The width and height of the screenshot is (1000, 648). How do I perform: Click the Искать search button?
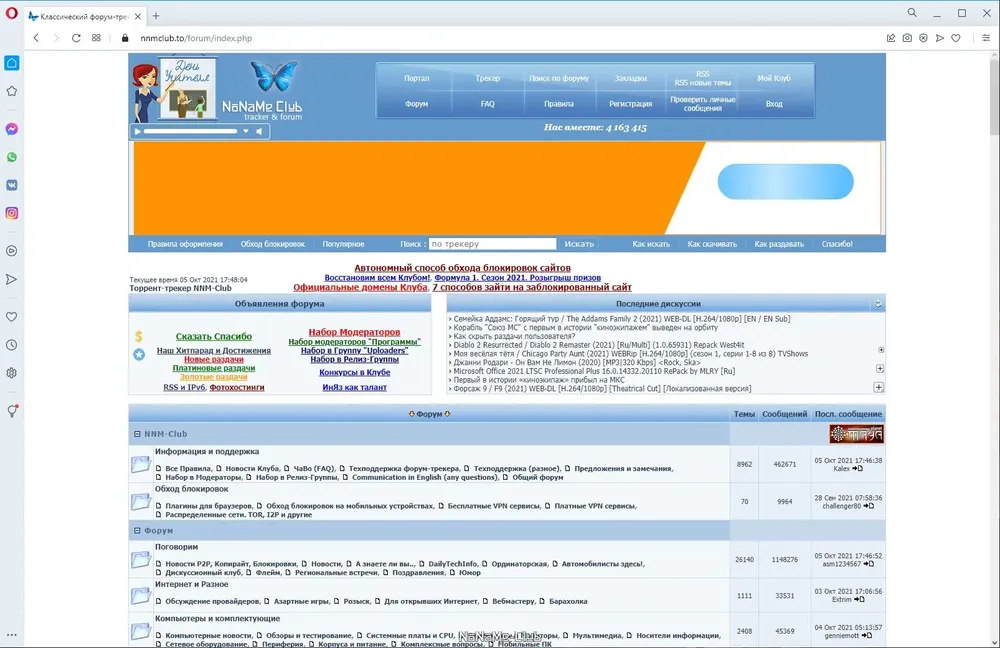[x=579, y=244]
